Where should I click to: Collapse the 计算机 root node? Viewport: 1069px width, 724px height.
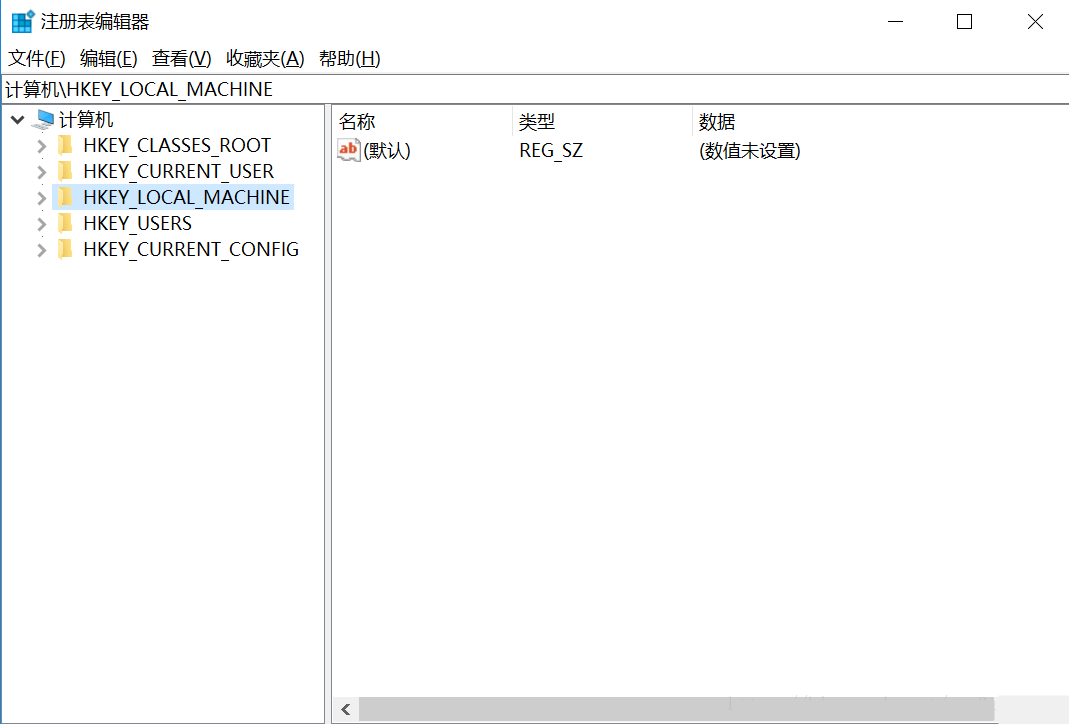click(17, 118)
